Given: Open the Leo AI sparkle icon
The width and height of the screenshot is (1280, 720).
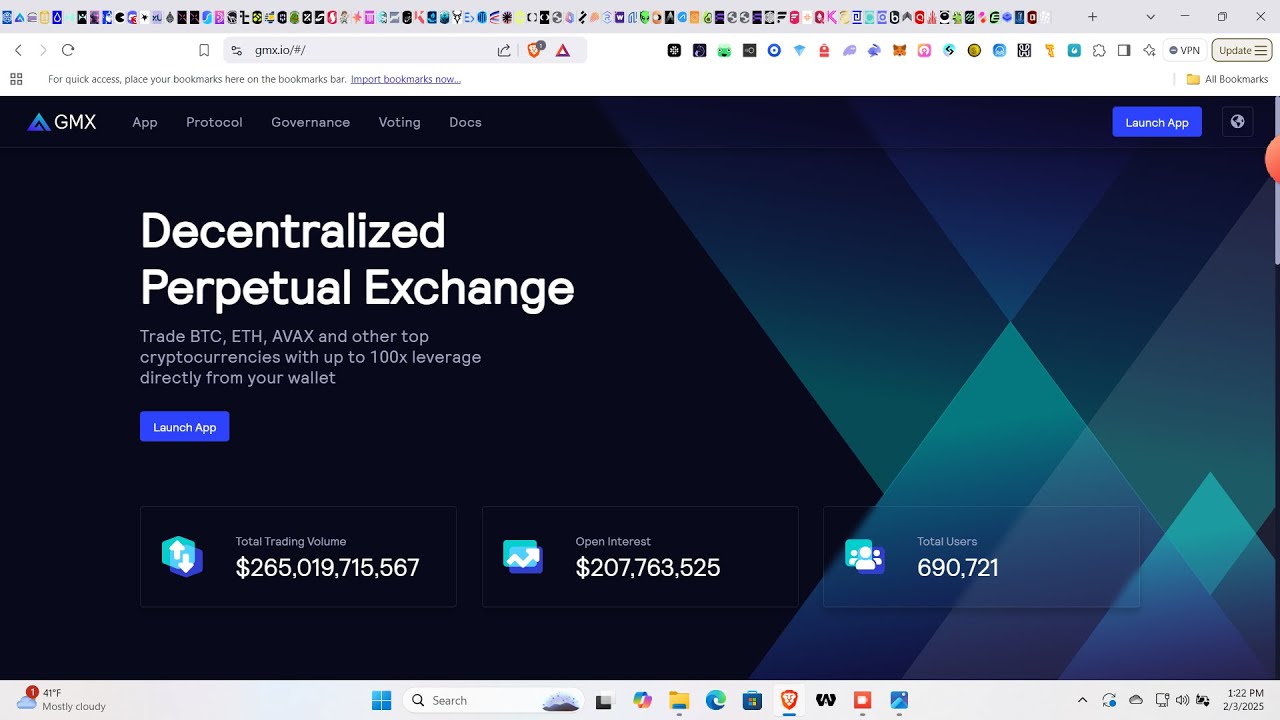Looking at the screenshot, I should point(1149,50).
